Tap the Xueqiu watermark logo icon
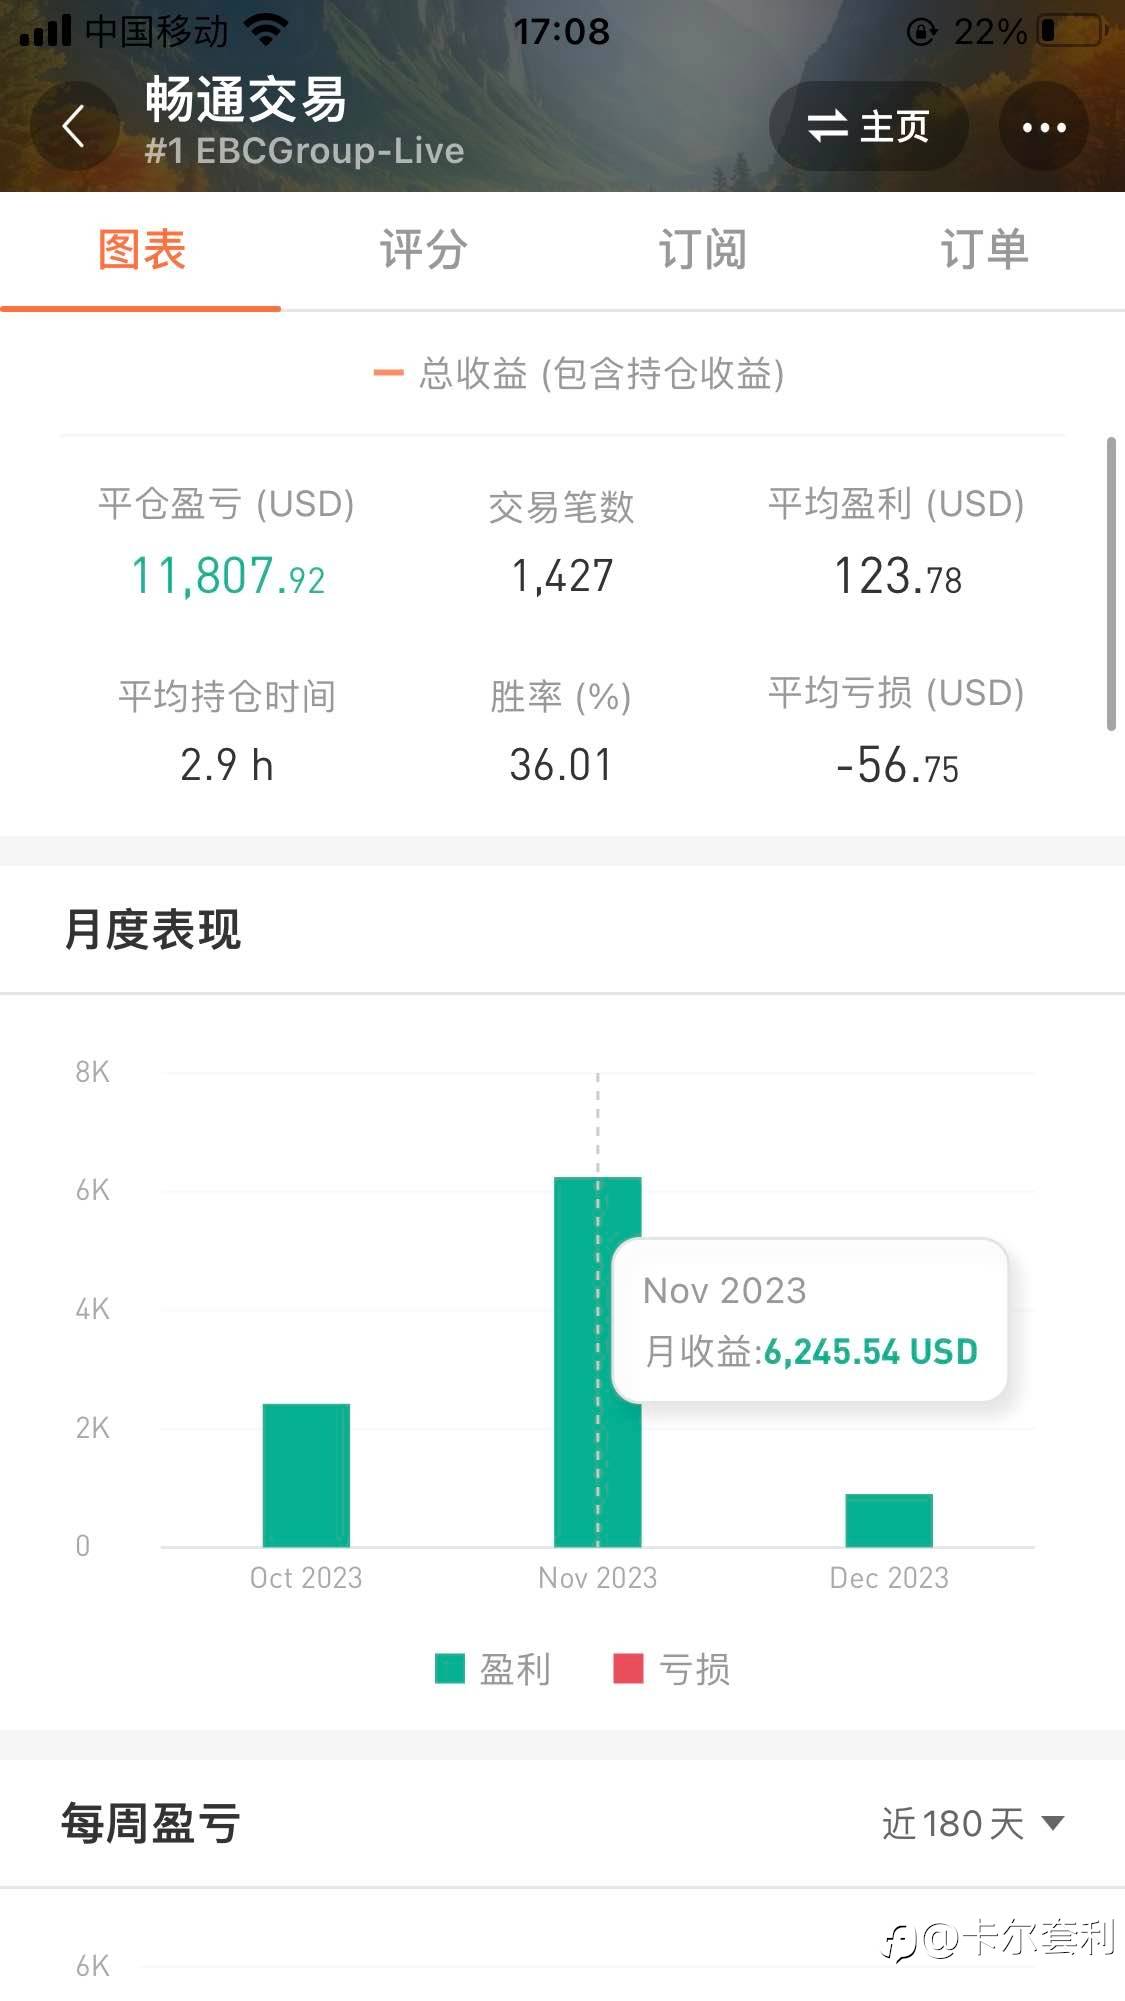The image size is (1125, 2001). pyautogui.click(x=898, y=1942)
